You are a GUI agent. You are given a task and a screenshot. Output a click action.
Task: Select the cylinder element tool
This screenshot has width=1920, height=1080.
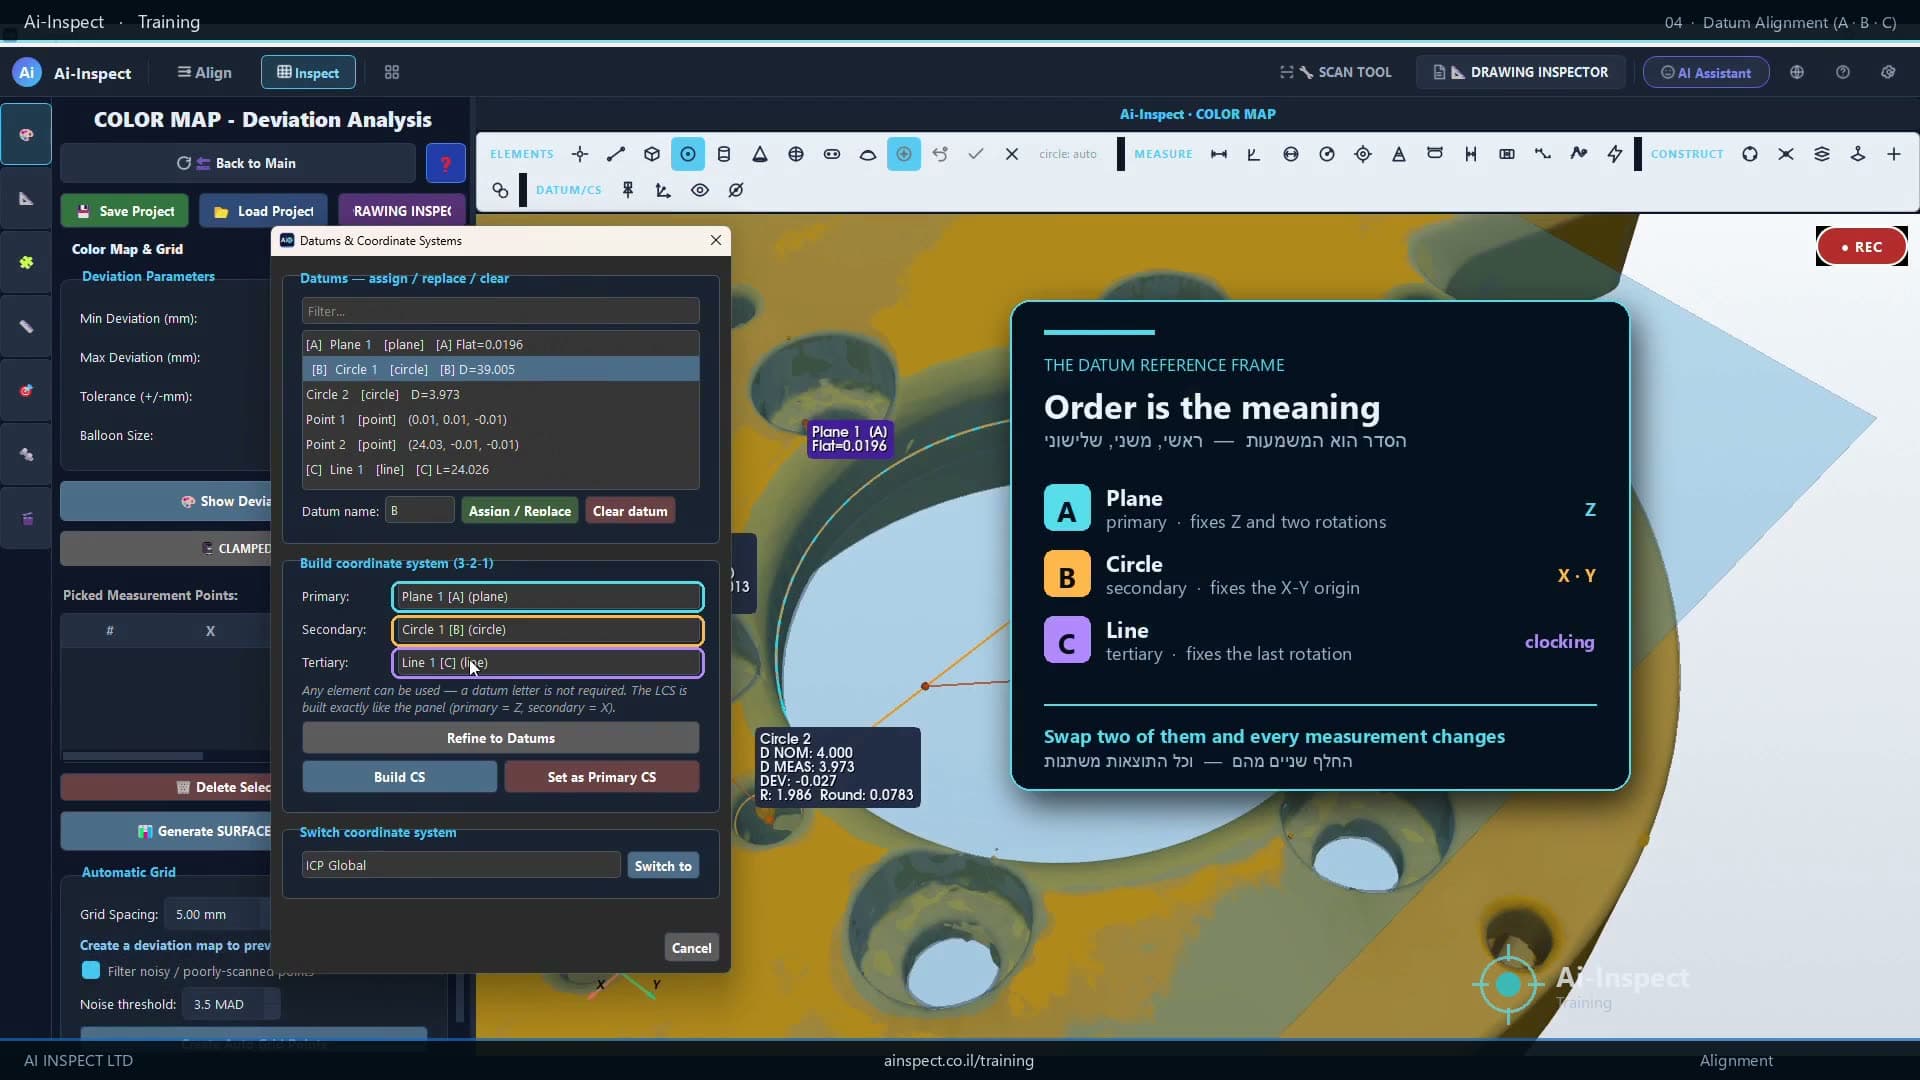724,154
